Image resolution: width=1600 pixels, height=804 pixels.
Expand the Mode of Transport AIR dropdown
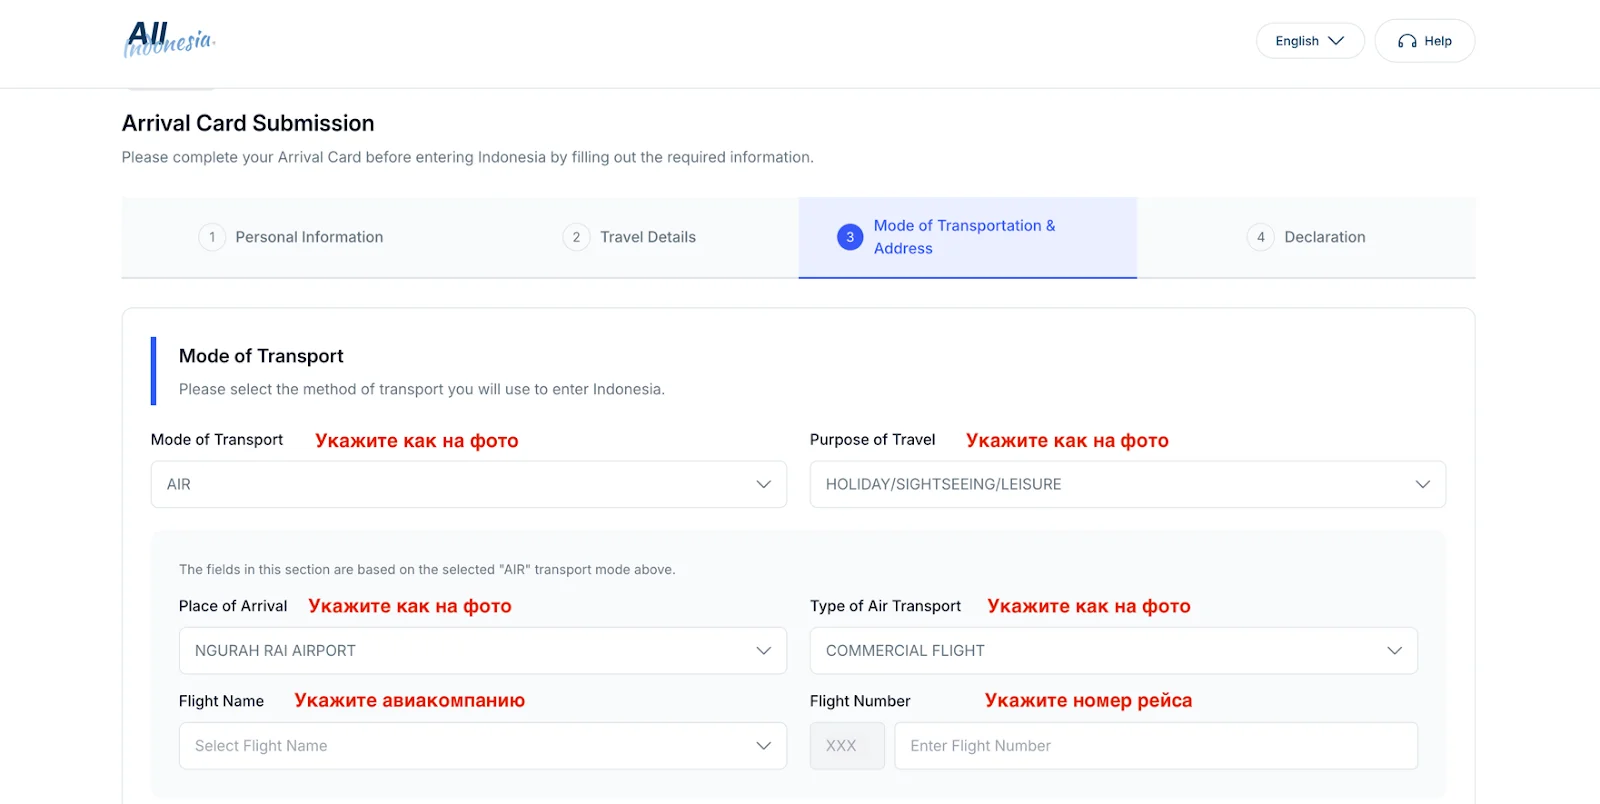pos(468,484)
